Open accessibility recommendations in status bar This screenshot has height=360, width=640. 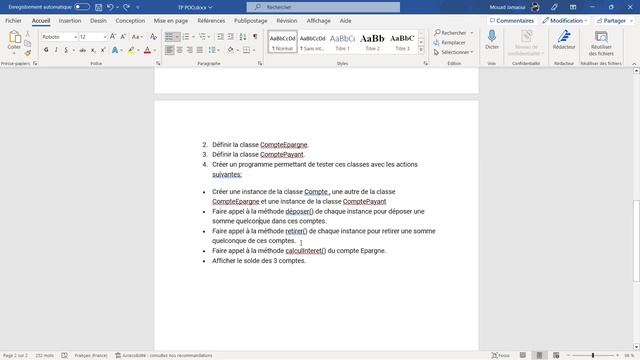164,356
